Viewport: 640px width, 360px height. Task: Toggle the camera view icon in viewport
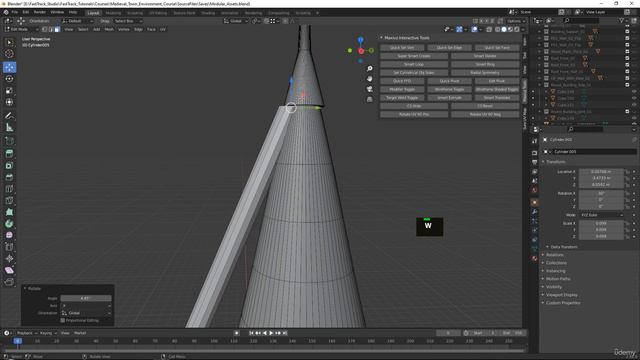369,89
